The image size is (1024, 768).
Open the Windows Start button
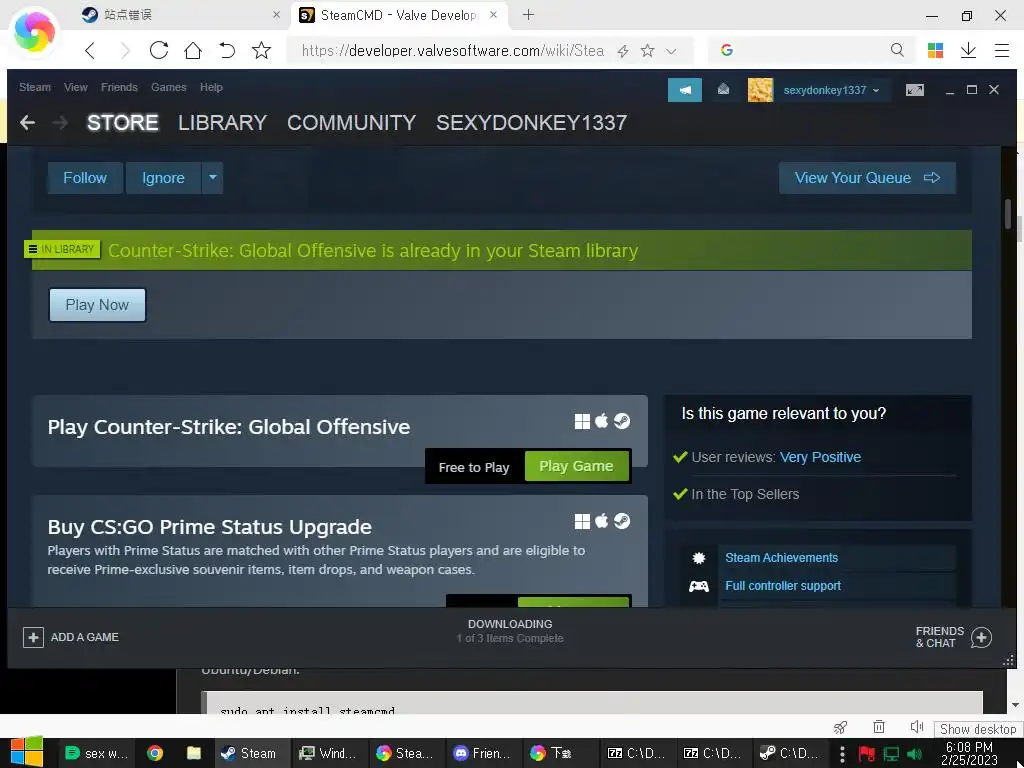(x=26, y=752)
